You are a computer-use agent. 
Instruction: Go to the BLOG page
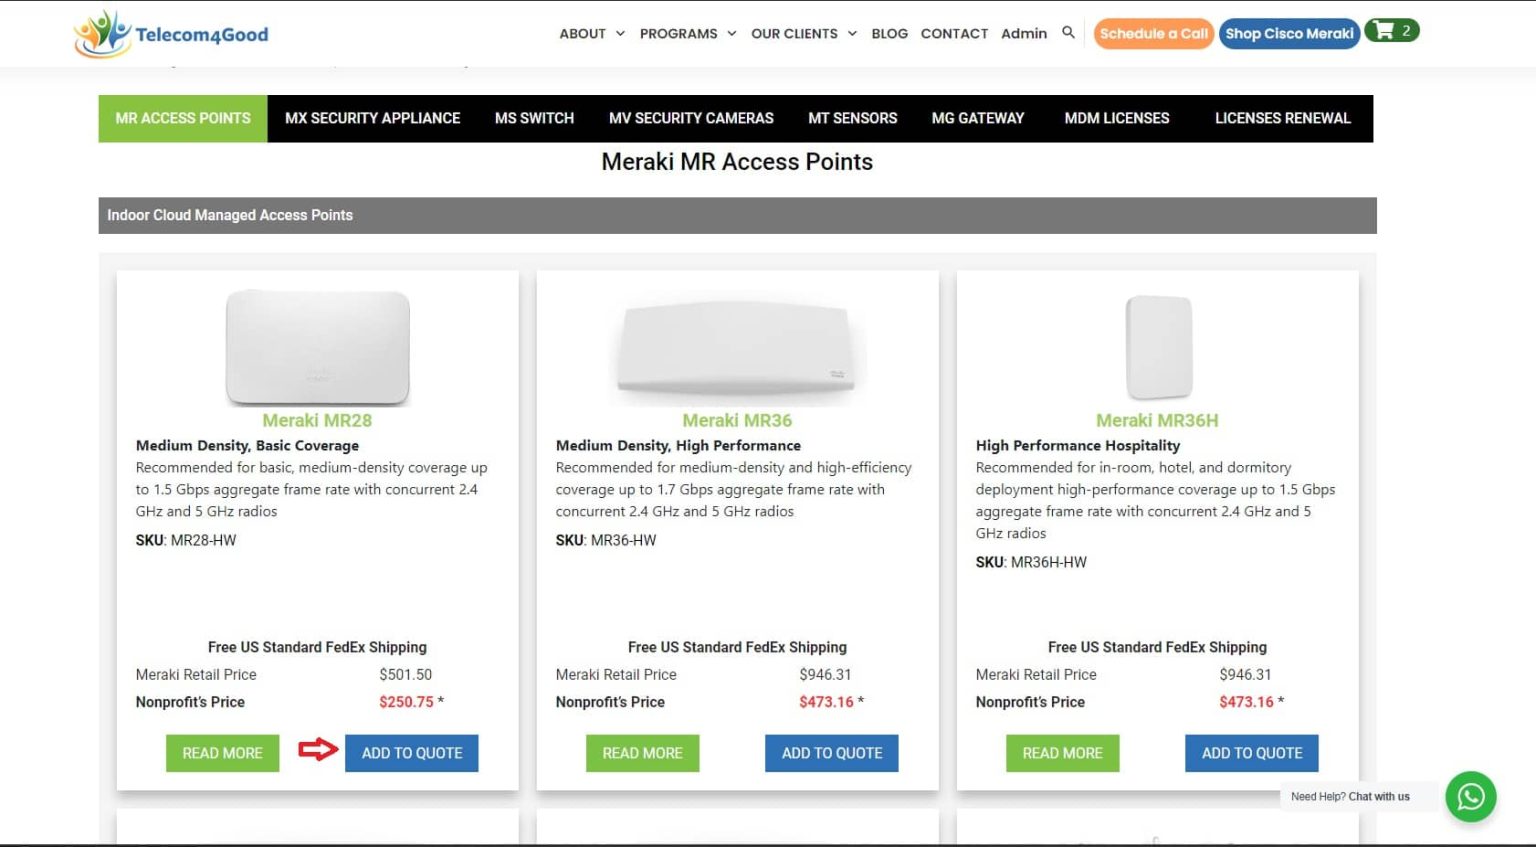point(889,33)
